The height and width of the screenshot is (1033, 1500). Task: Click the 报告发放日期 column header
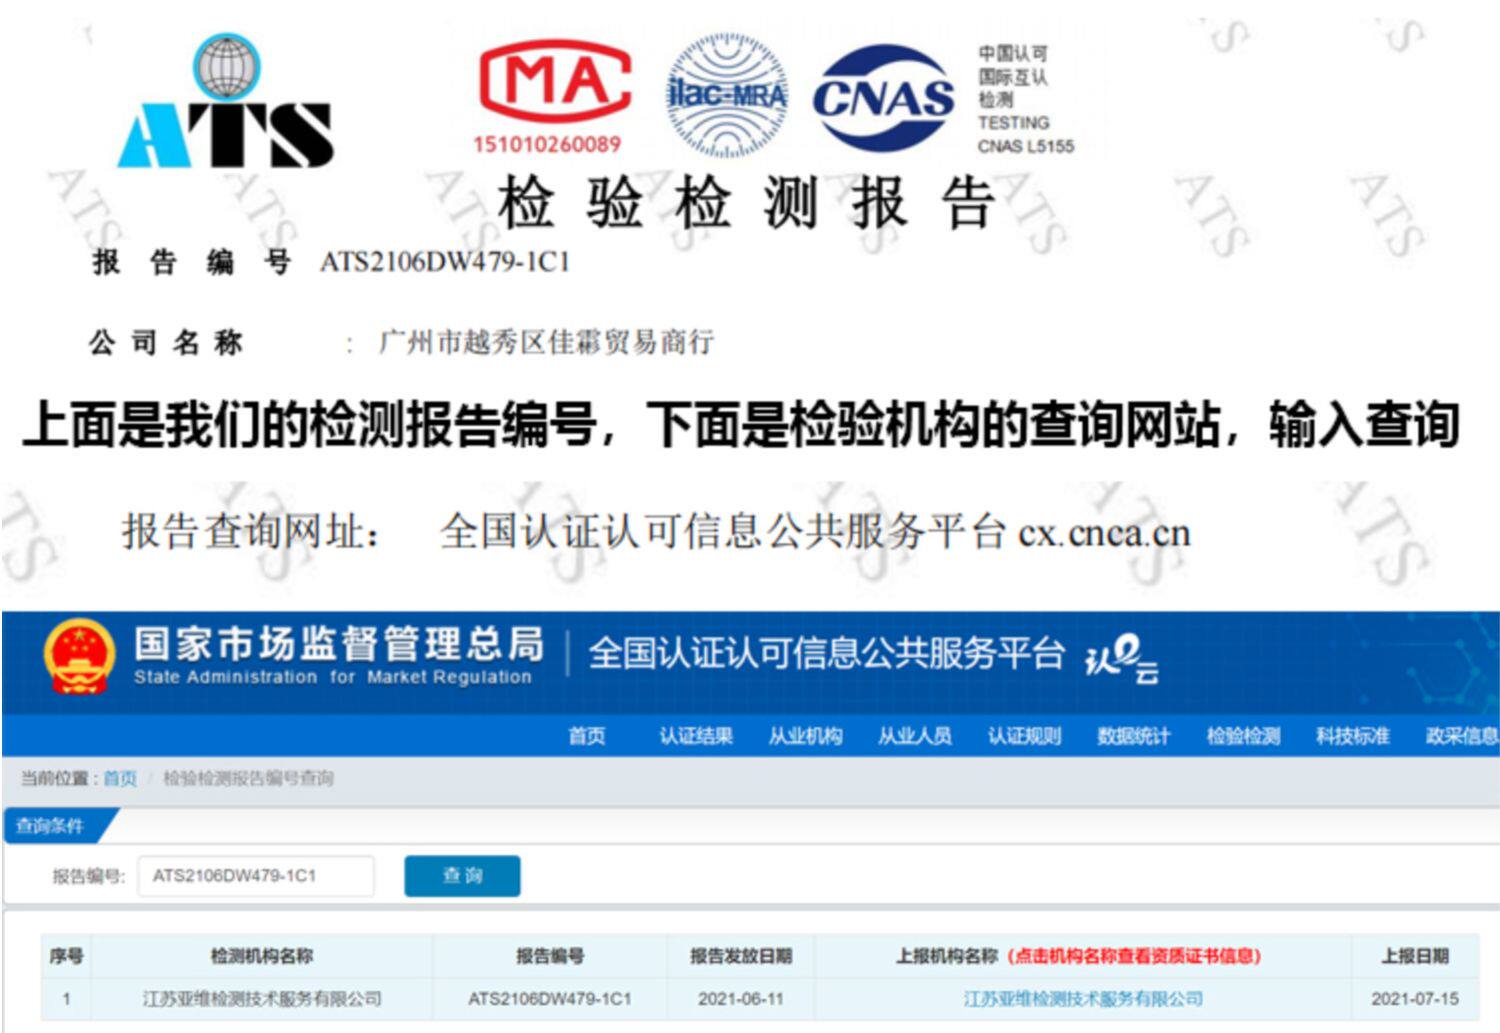741,956
